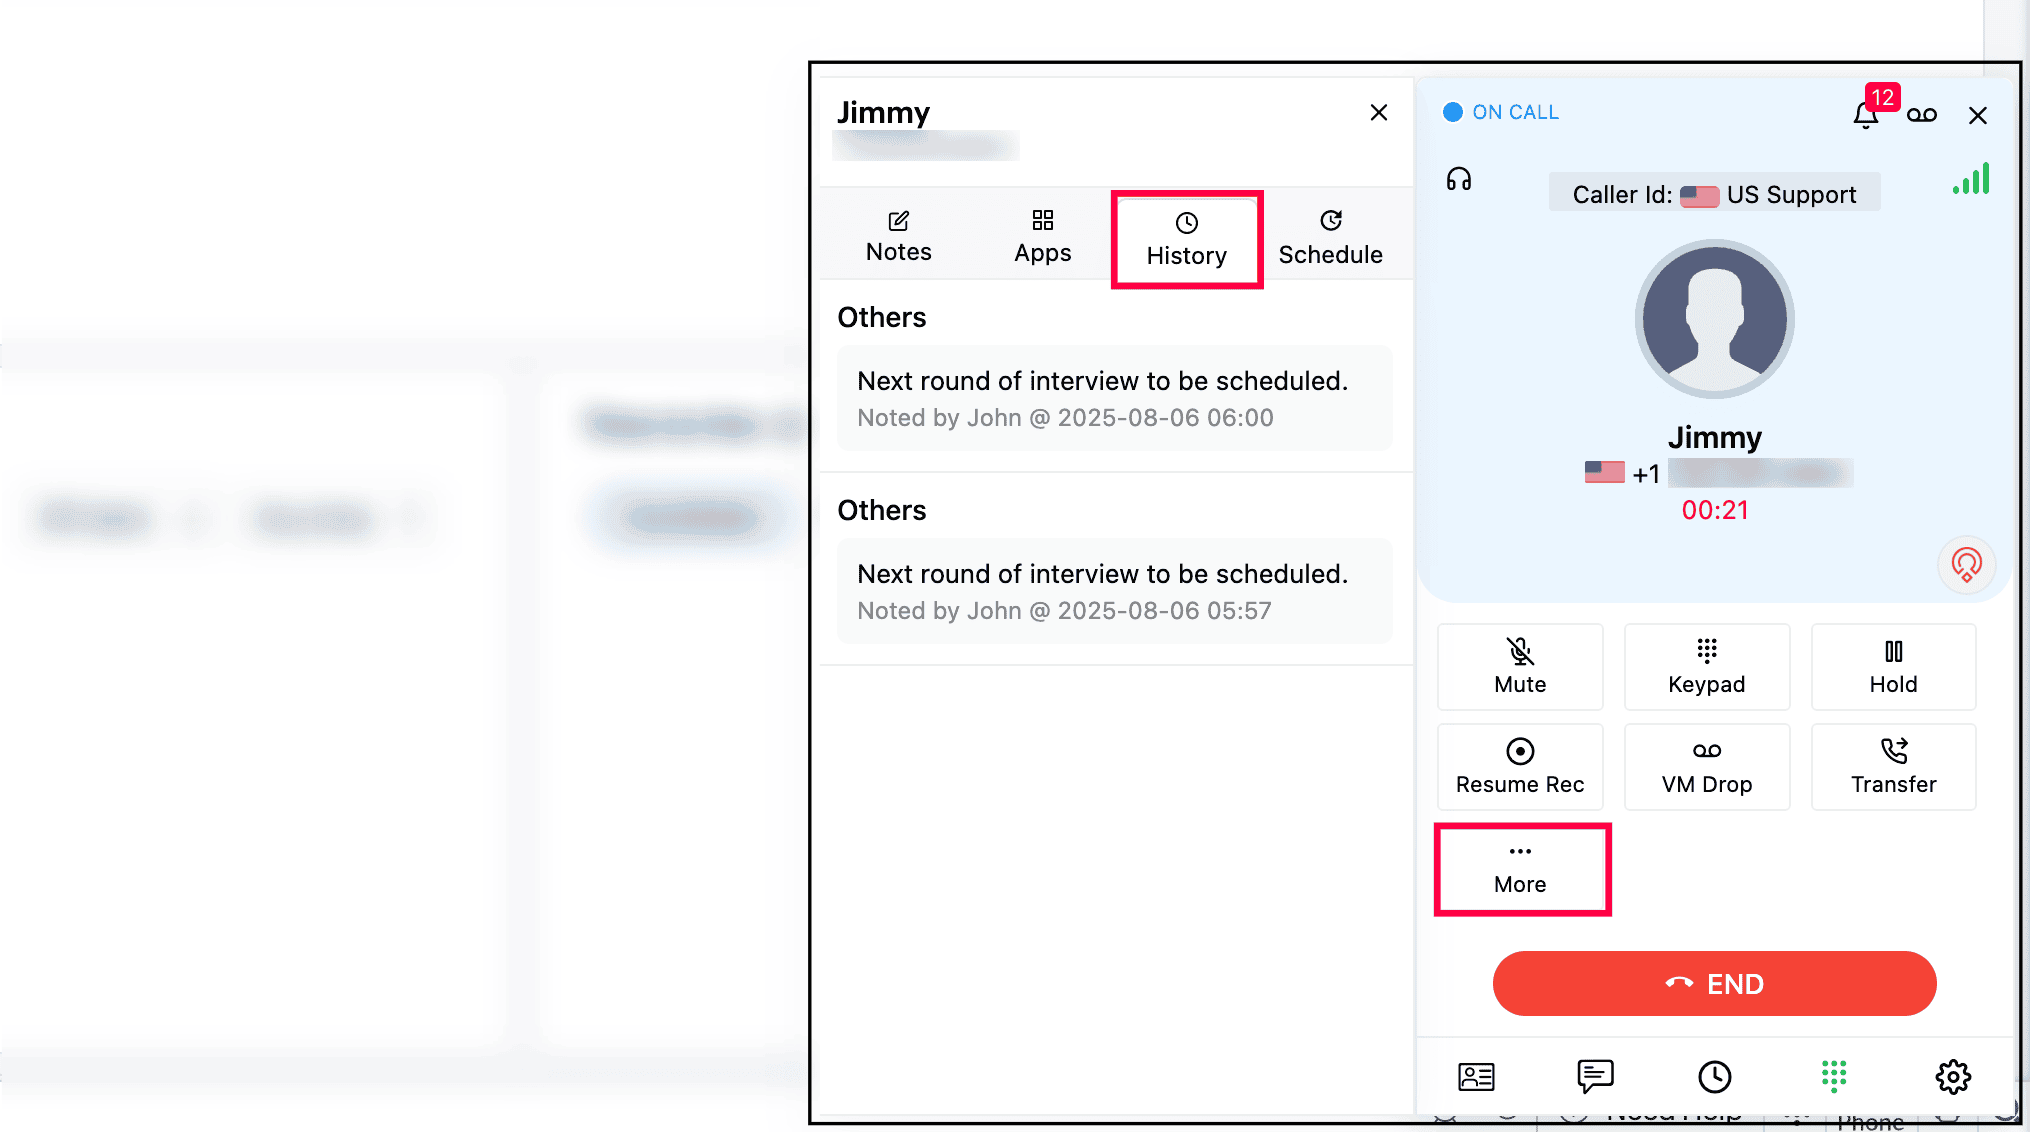Screen dimensions: 2030x1132
Task: Click the red AI assistant icon
Action: pos(1966,565)
